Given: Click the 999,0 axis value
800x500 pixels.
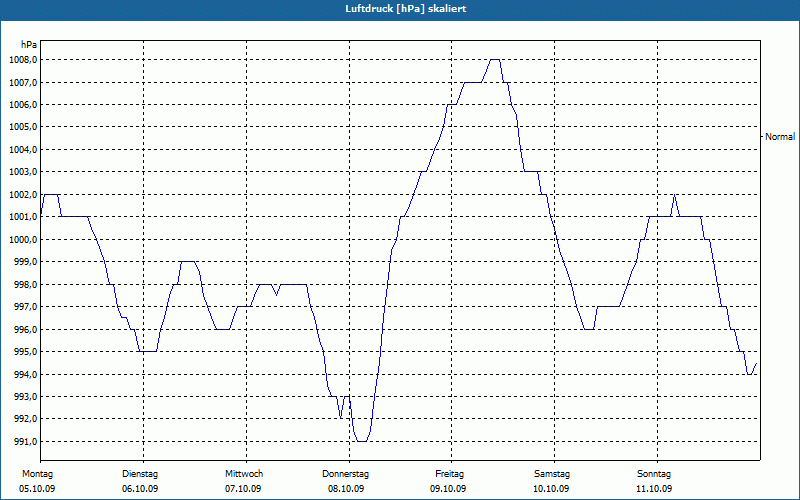Looking at the screenshot, I should pyautogui.click(x=25, y=262).
